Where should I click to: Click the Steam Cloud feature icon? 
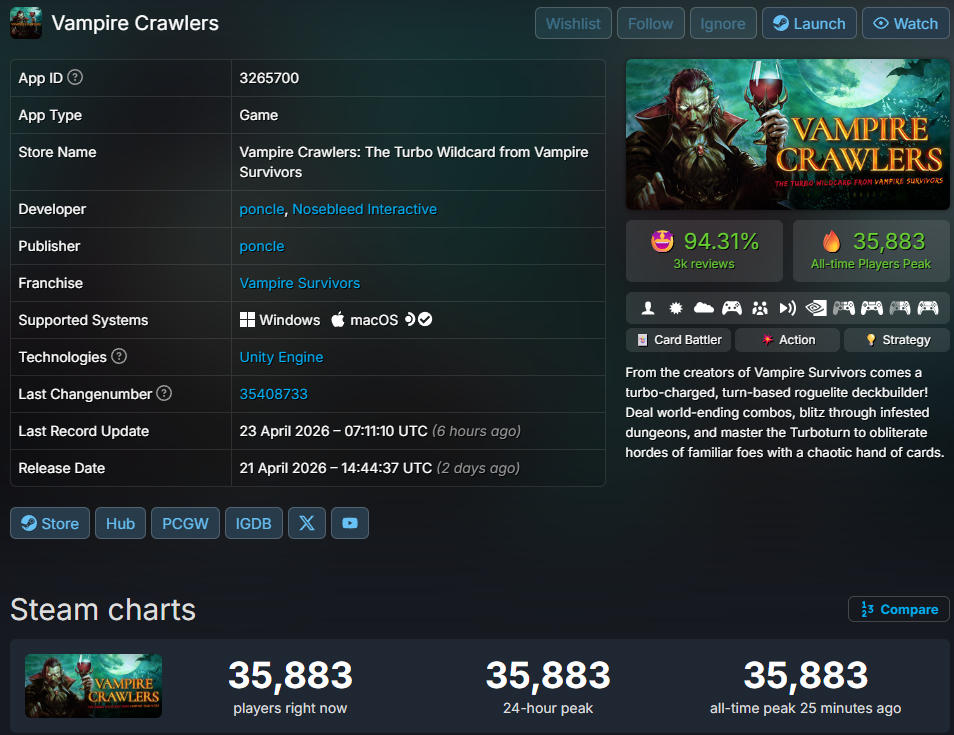point(703,308)
